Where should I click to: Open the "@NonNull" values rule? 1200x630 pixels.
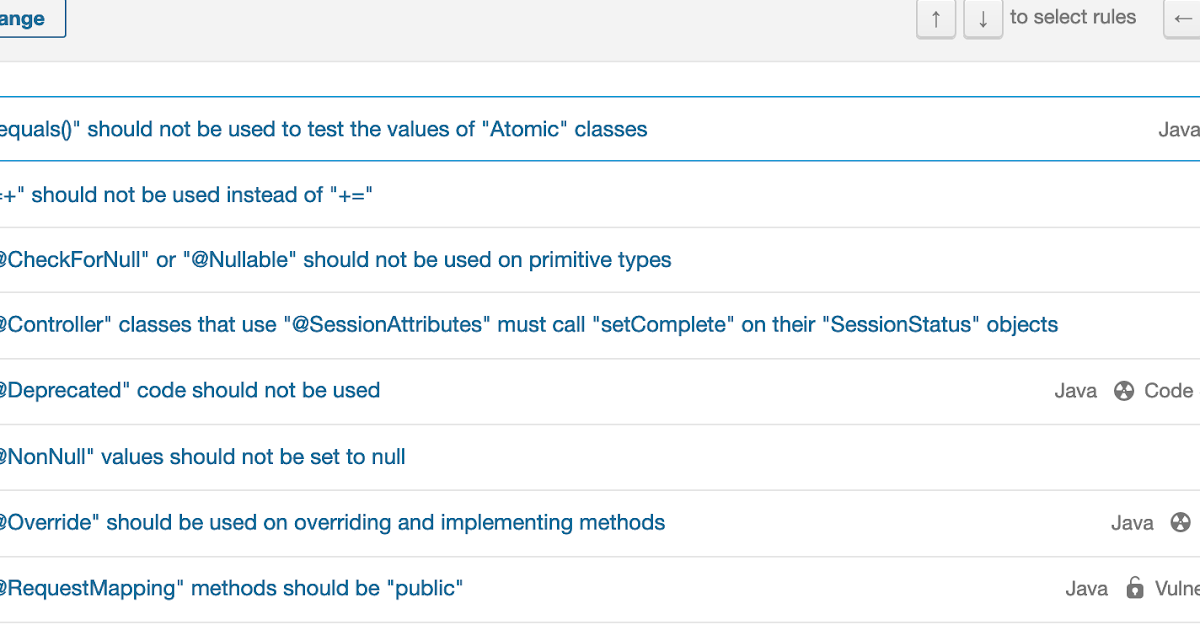tap(200, 456)
